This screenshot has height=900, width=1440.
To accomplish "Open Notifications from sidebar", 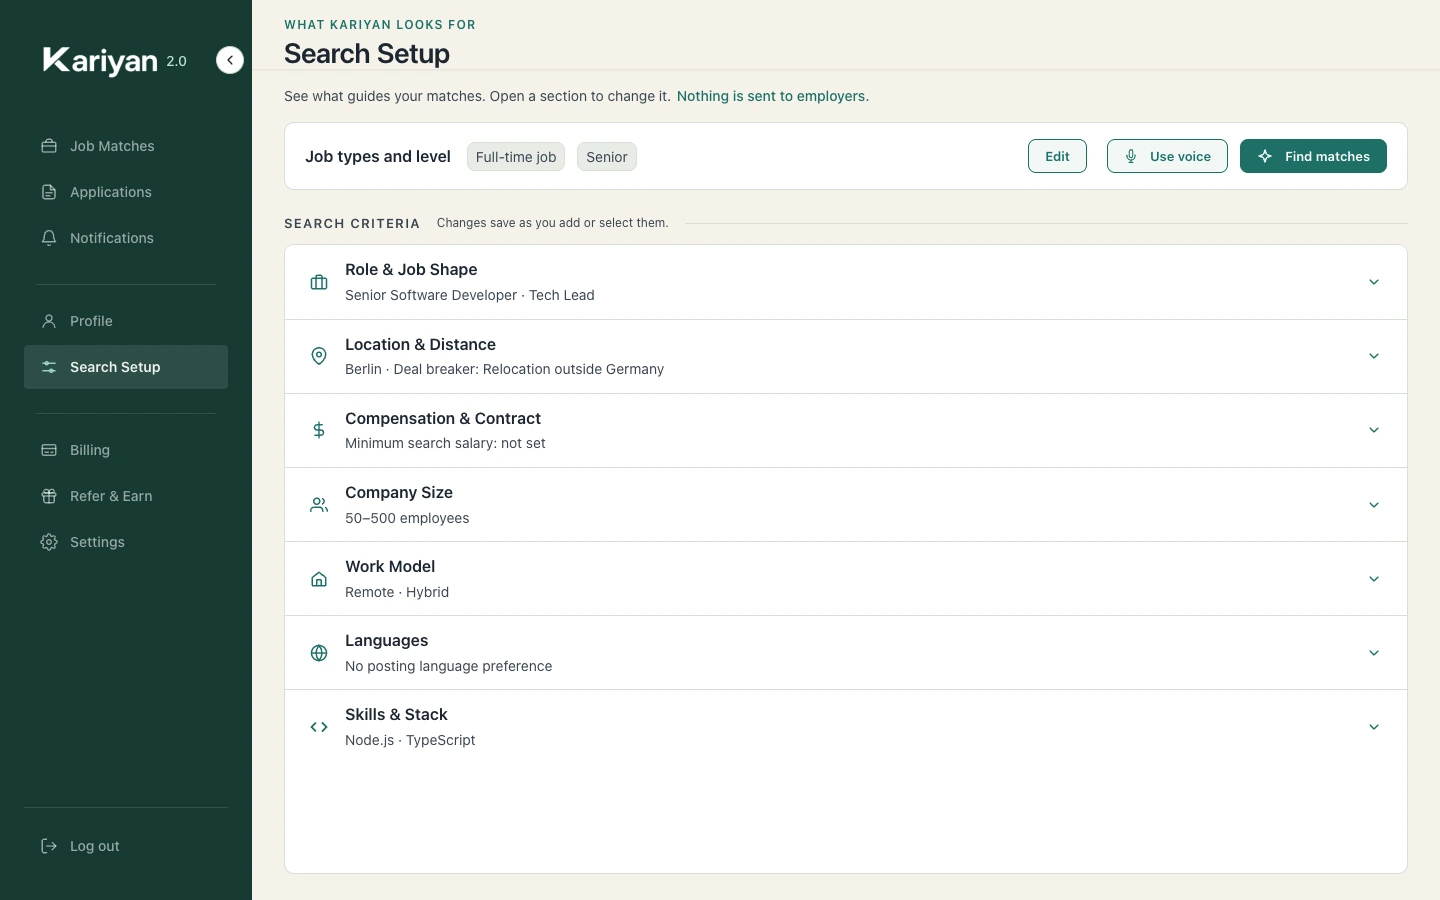I will click(x=126, y=238).
